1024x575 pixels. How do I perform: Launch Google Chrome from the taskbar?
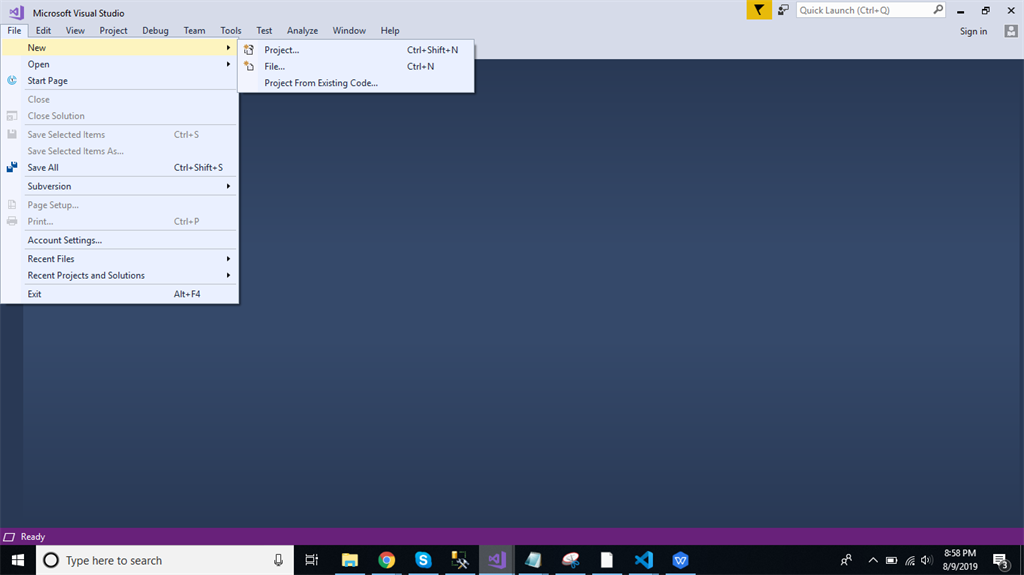pos(387,560)
